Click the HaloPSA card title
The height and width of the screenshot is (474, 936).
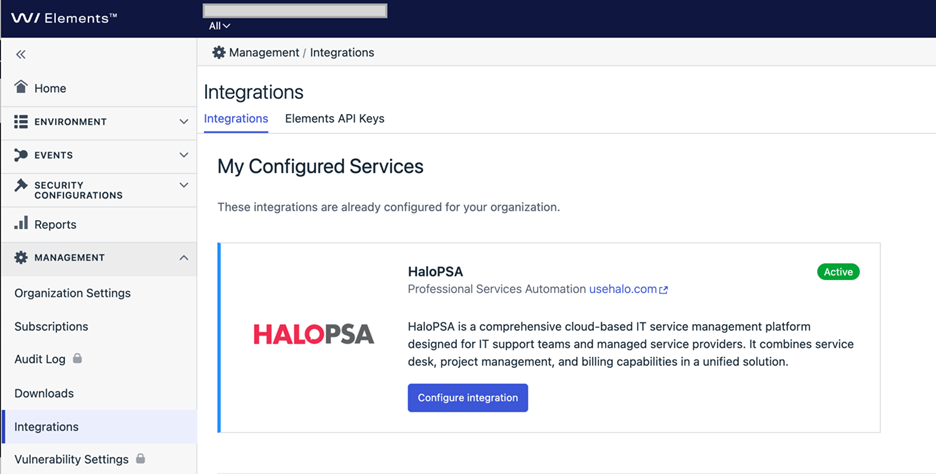[x=435, y=272]
